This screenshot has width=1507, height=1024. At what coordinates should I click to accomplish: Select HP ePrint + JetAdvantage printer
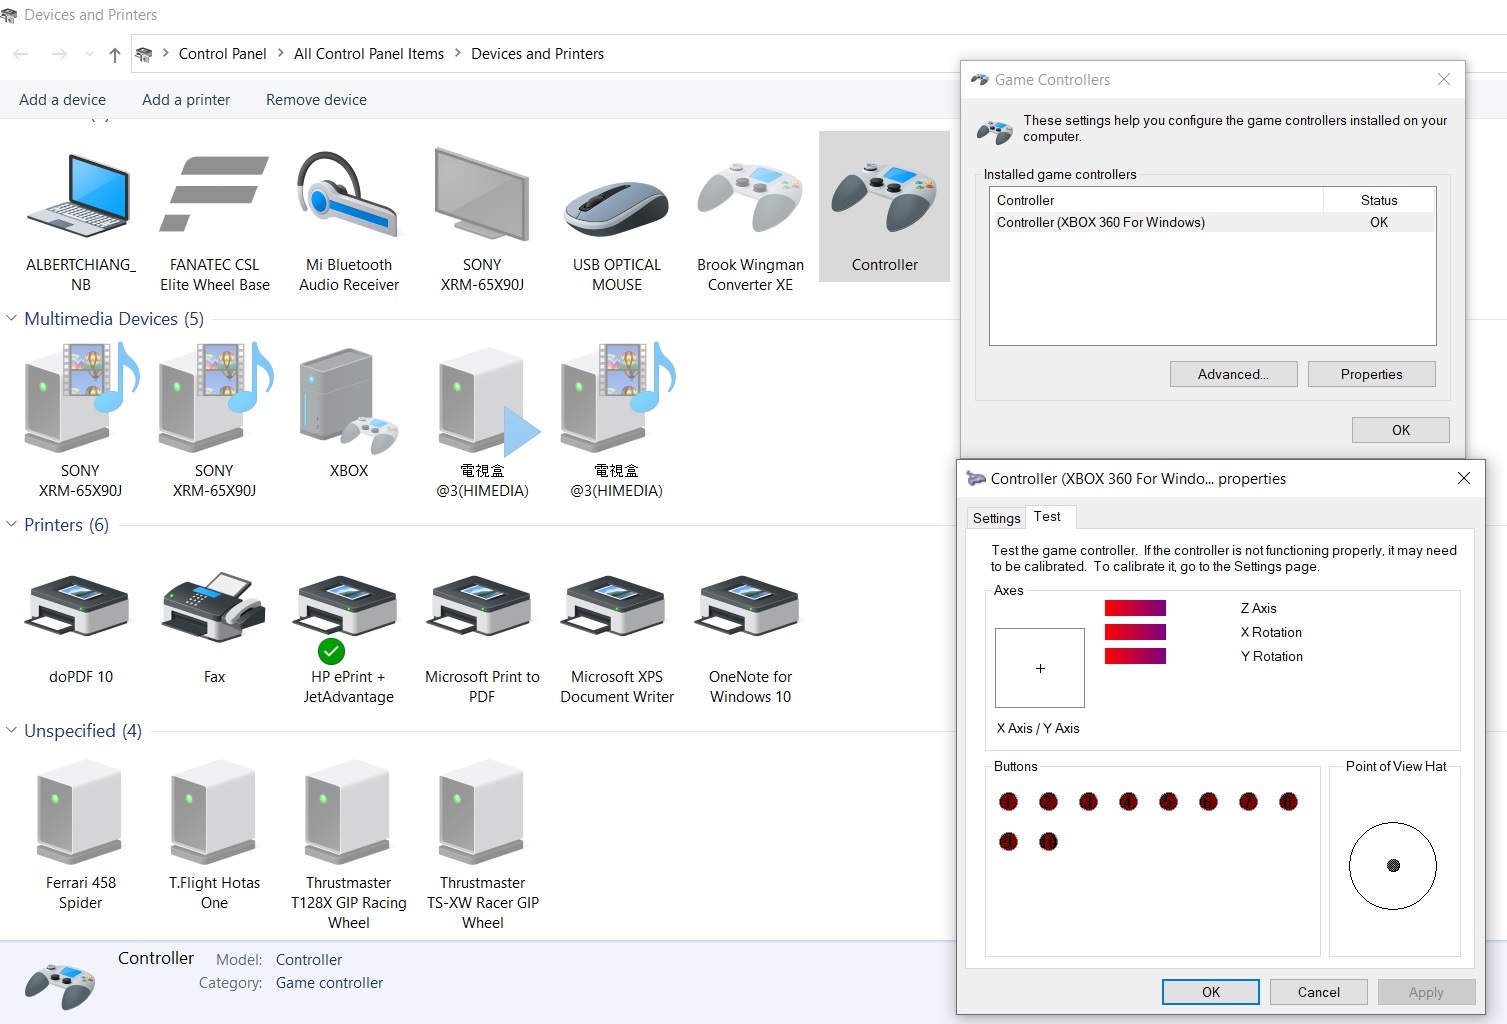(348, 630)
